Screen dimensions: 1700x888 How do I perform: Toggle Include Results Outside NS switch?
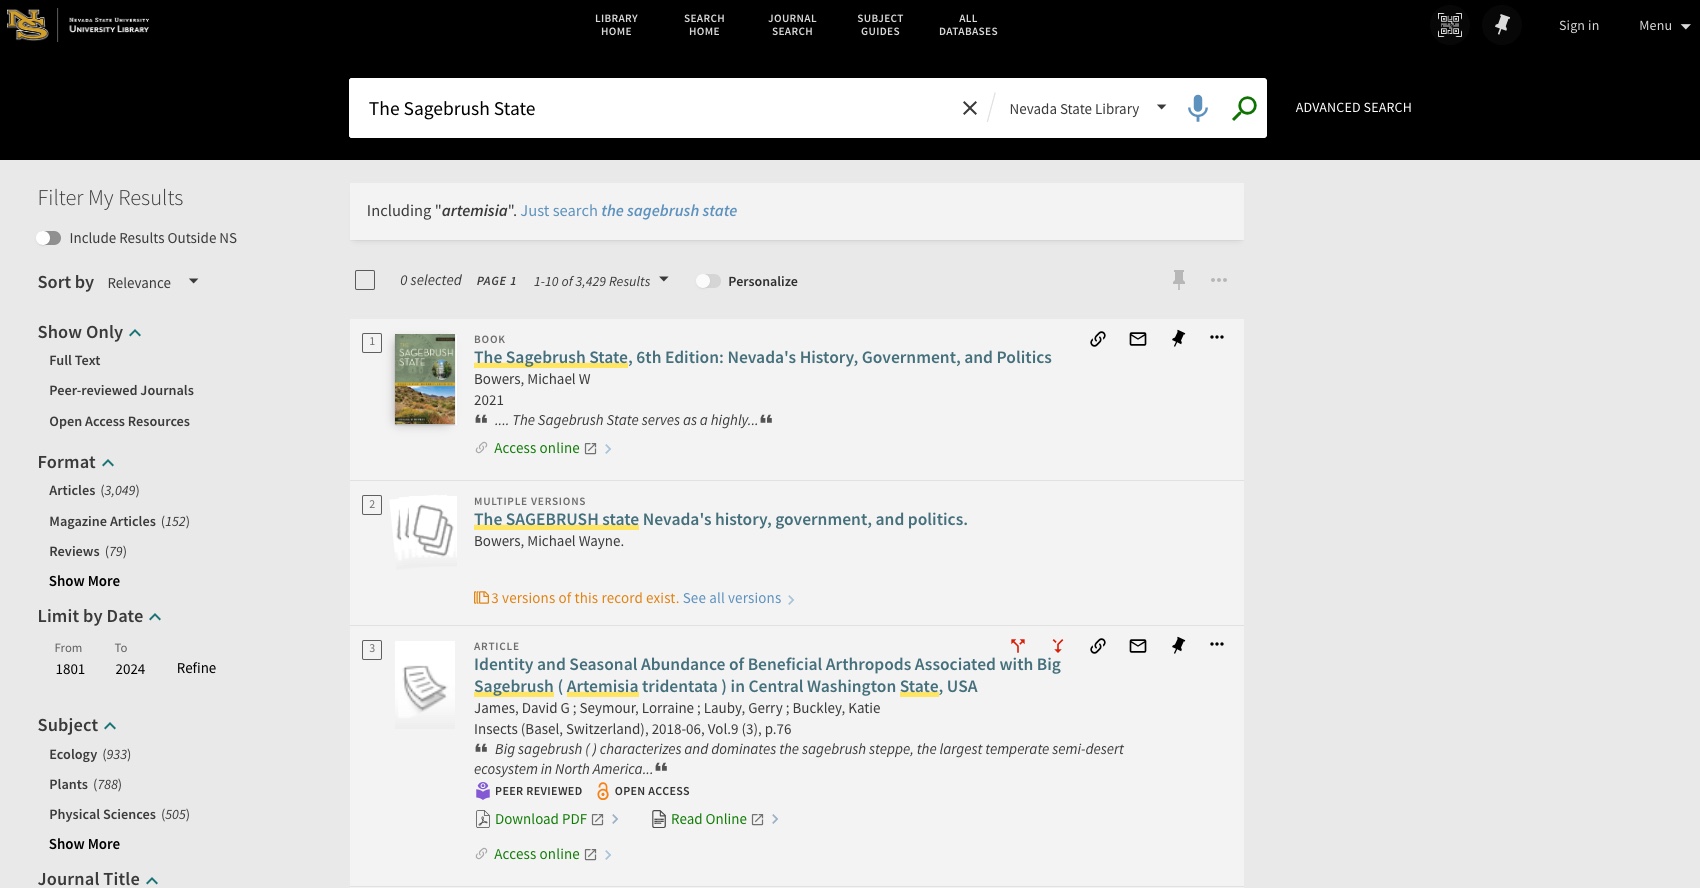(48, 238)
